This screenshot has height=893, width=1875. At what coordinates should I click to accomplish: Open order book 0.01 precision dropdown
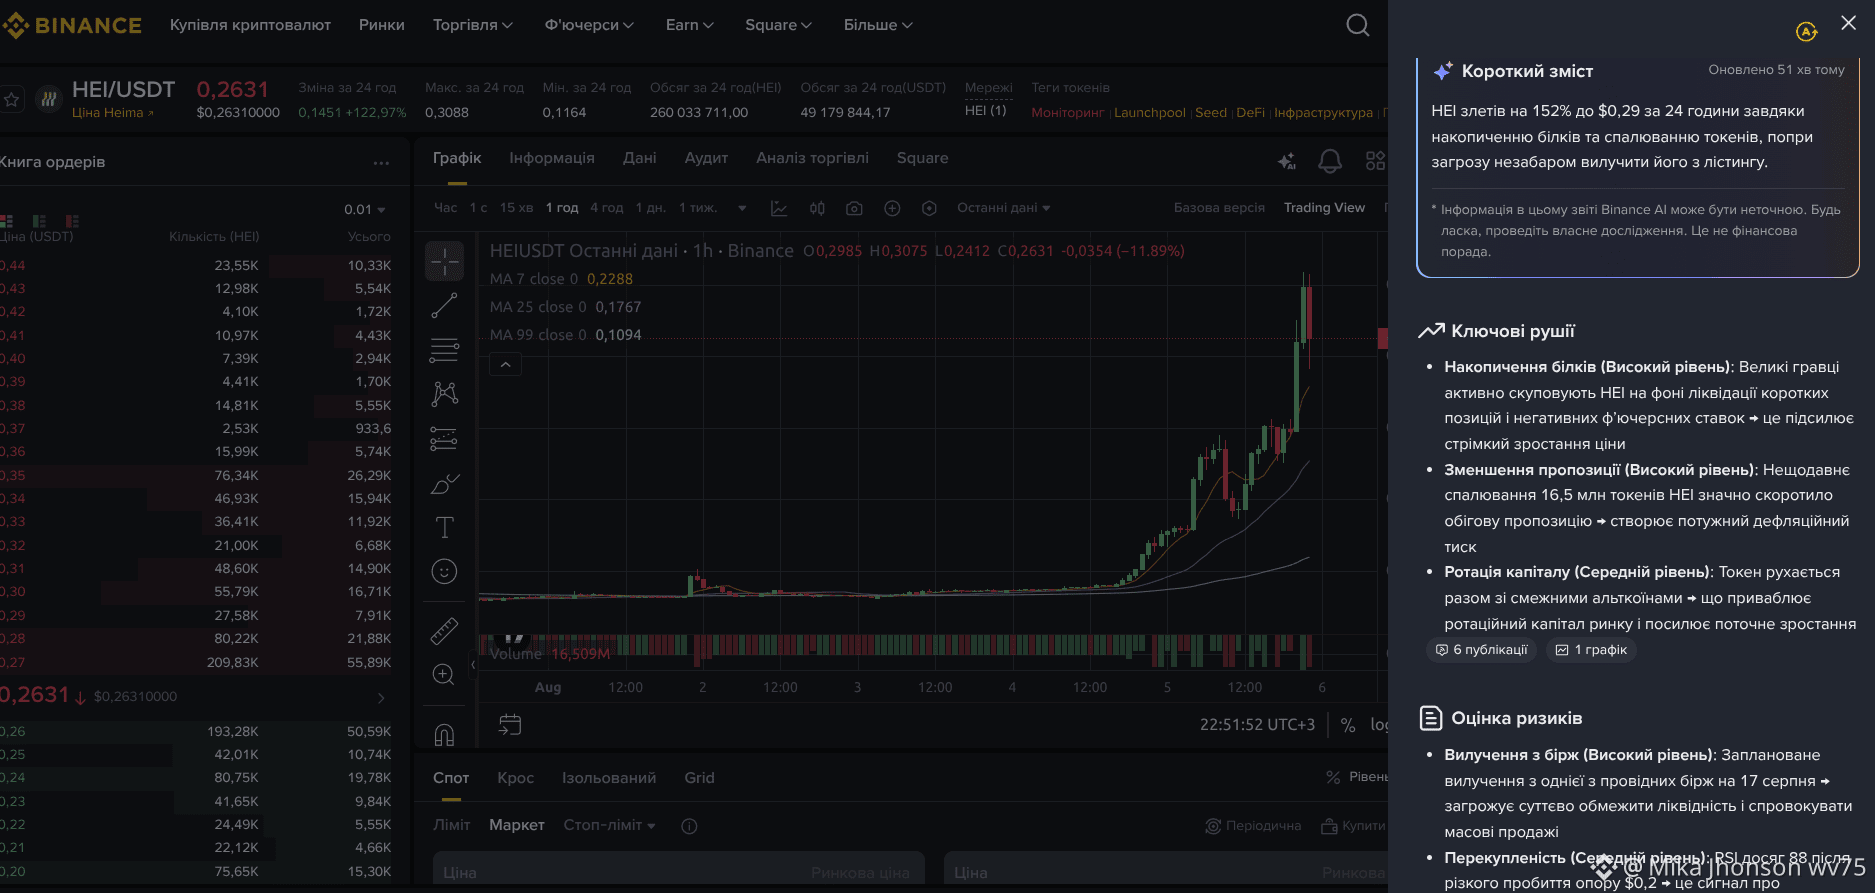[x=364, y=210]
